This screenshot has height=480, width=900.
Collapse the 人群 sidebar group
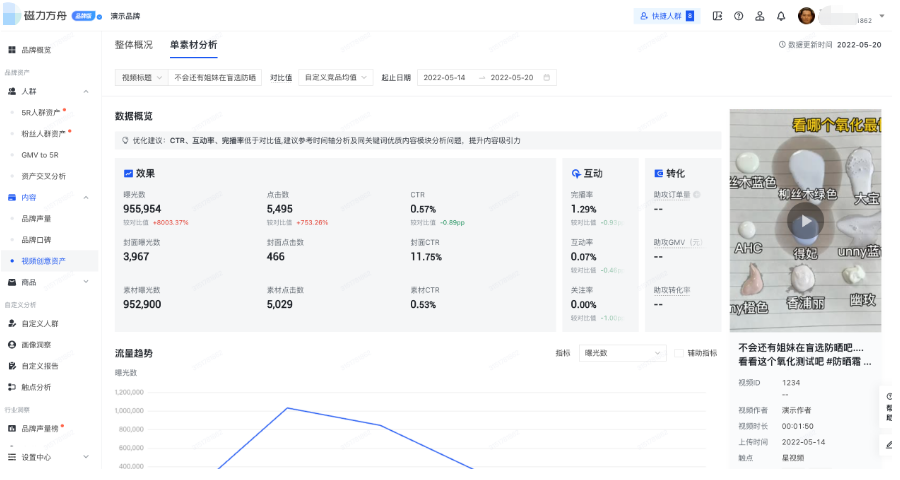pos(86,91)
